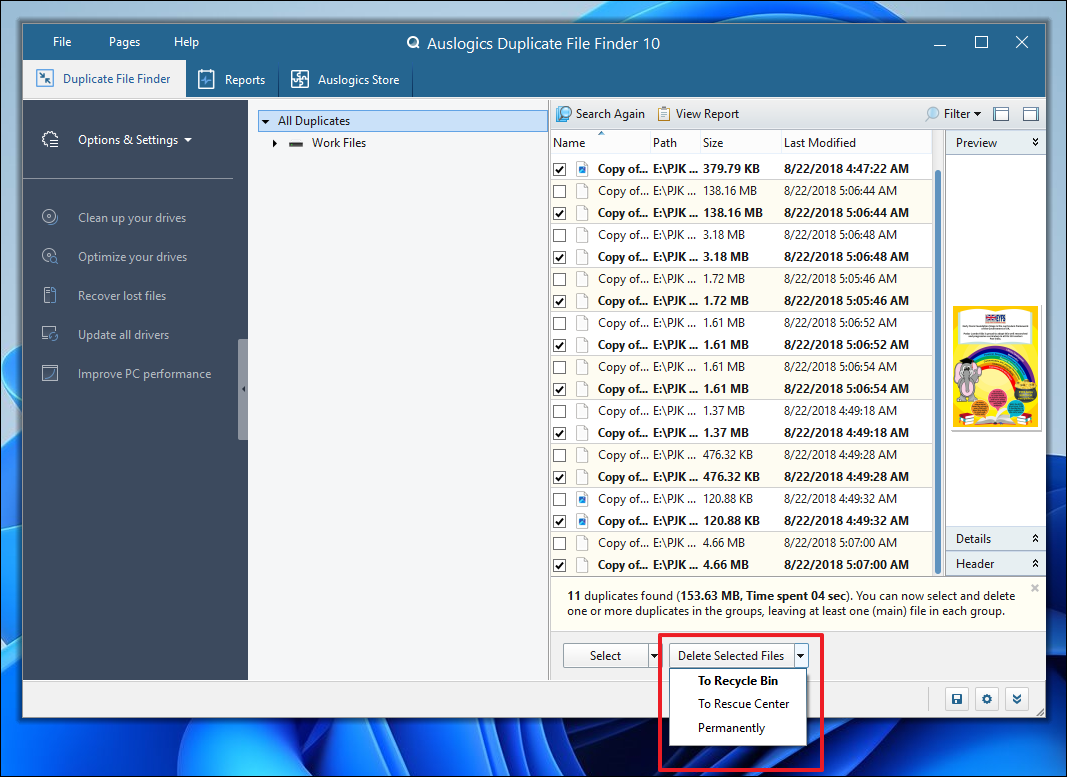This screenshot has height=777, width=1067.
Task: Click the Update all drivers icon
Action: coord(50,334)
